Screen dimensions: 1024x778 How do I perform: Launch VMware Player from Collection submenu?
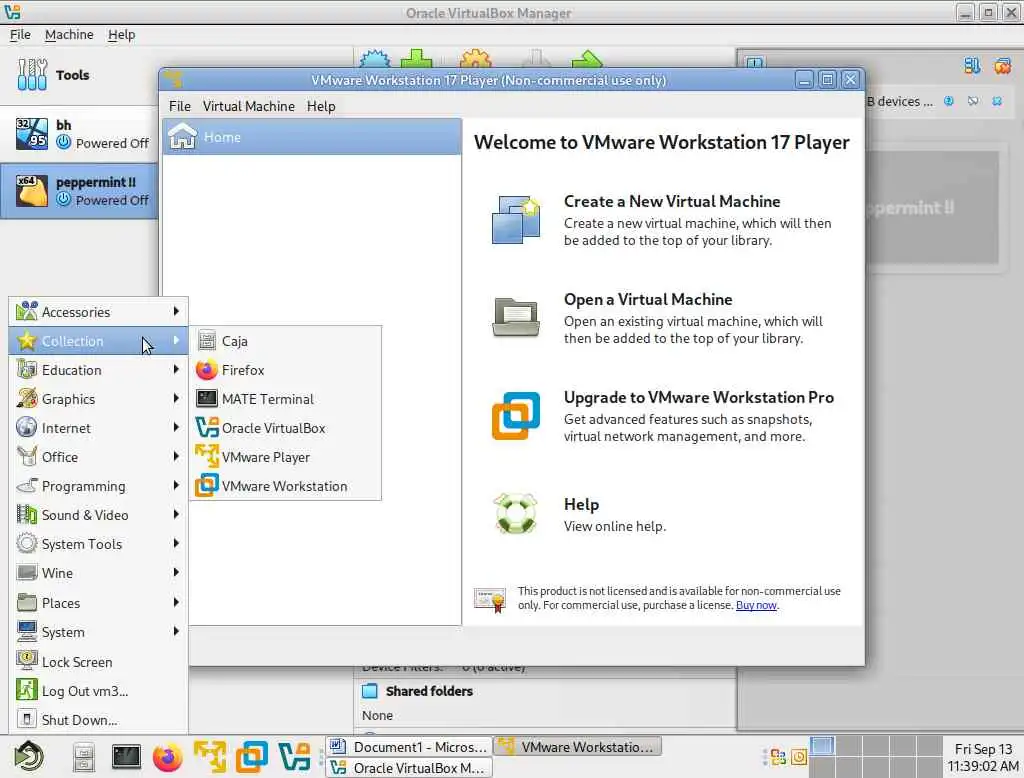coord(285,457)
